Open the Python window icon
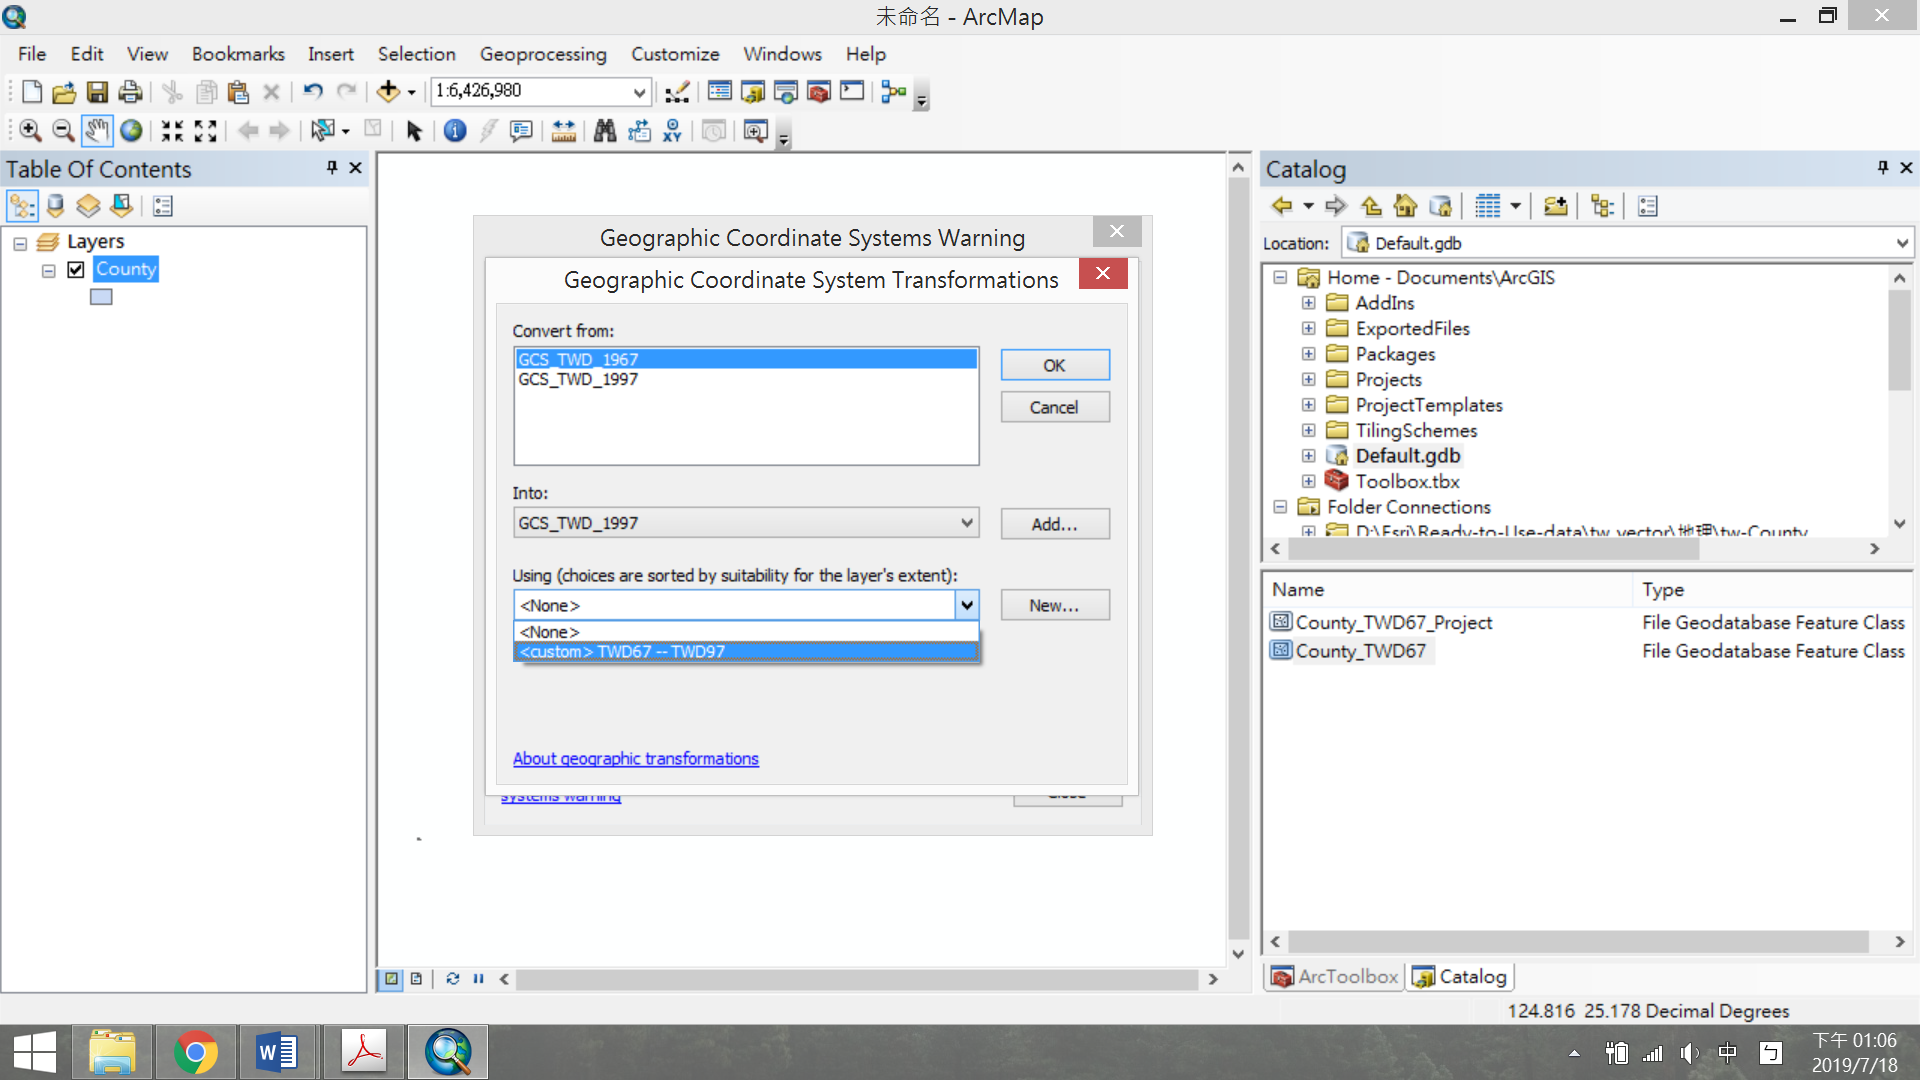Image resolution: width=1920 pixels, height=1080 pixels. click(x=852, y=92)
